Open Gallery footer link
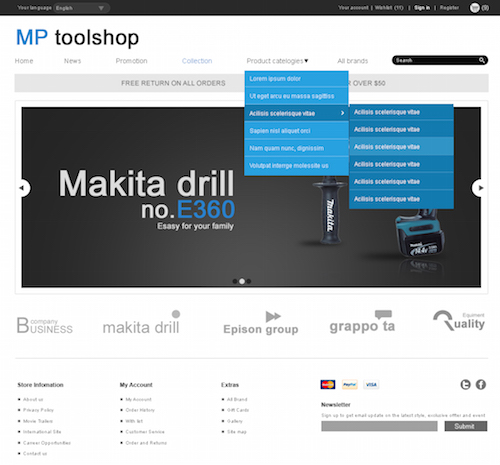Viewport: 500px width, 465px height. point(235,421)
